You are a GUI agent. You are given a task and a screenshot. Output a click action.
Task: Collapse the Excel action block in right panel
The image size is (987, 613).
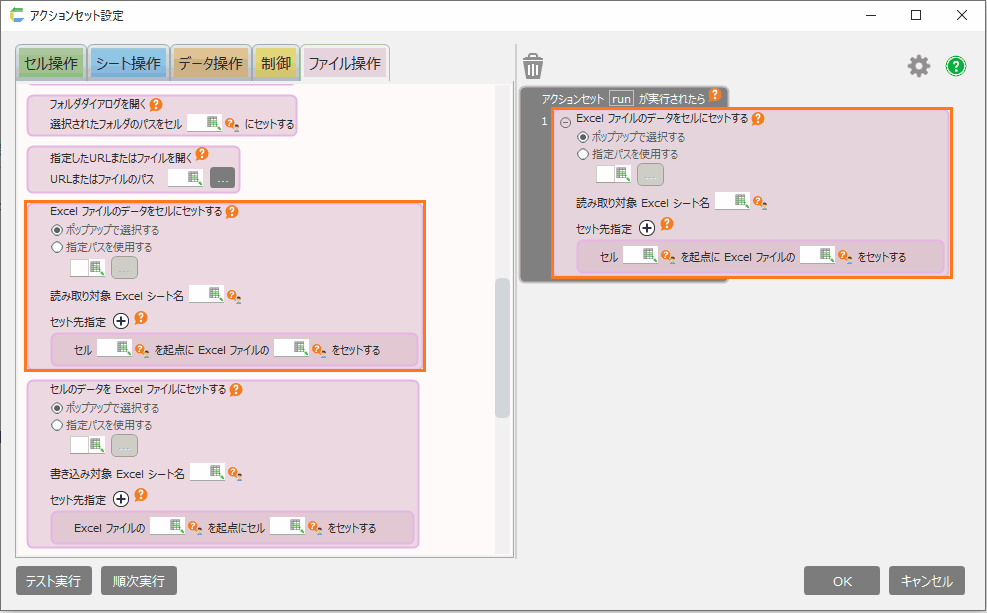(565, 121)
